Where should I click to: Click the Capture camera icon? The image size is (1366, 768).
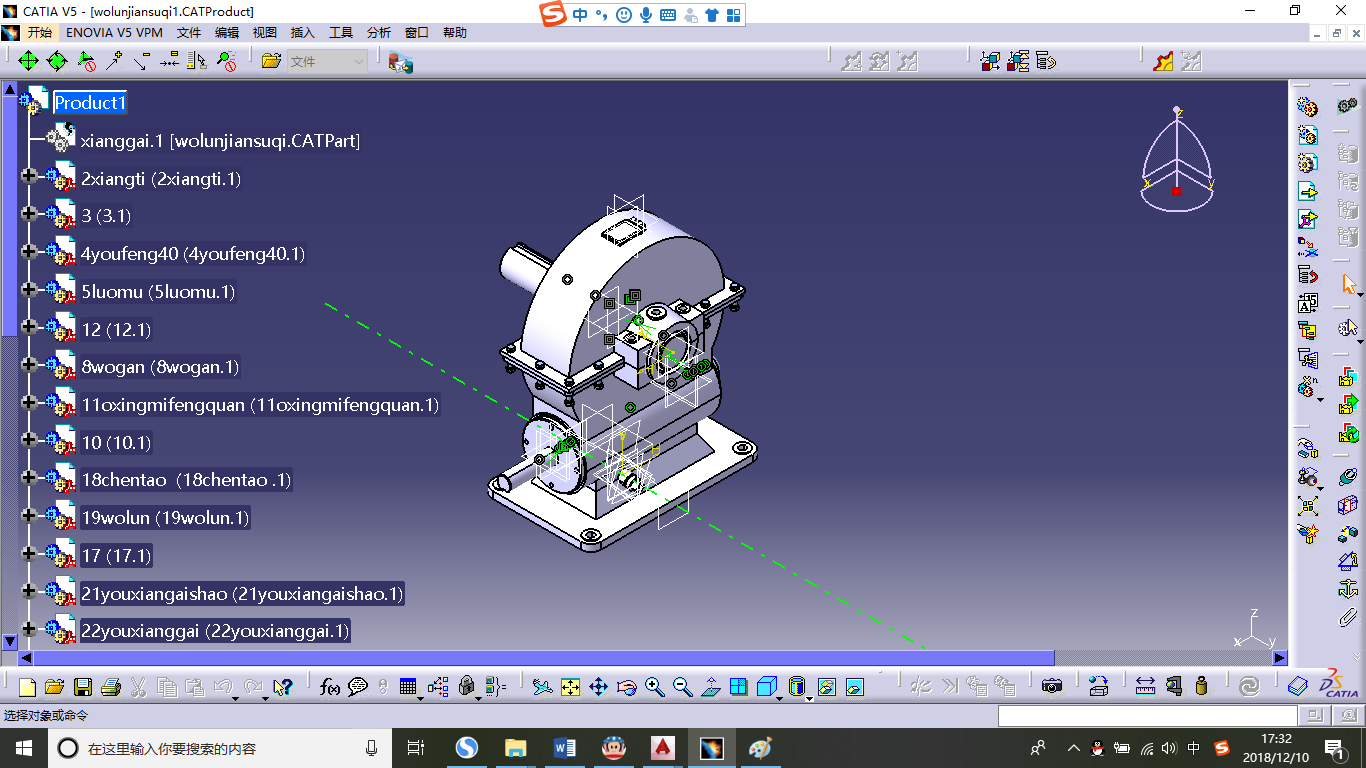coord(1051,687)
